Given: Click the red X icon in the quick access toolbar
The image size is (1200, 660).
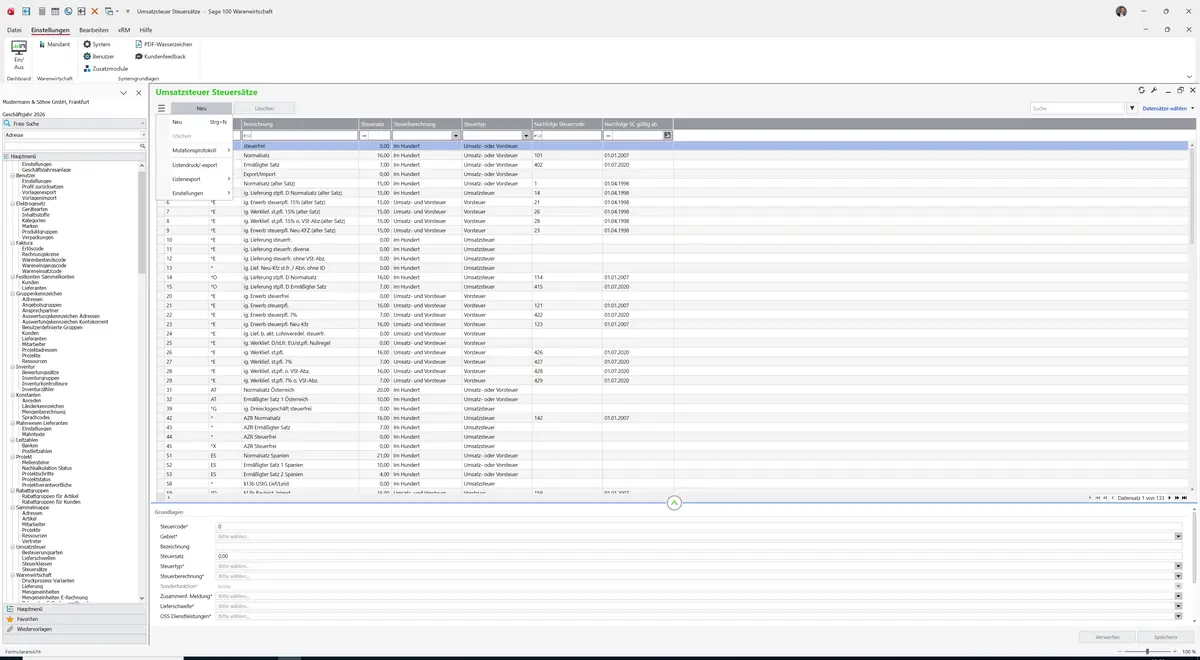Looking at the screenshot, I should (94, 11).
